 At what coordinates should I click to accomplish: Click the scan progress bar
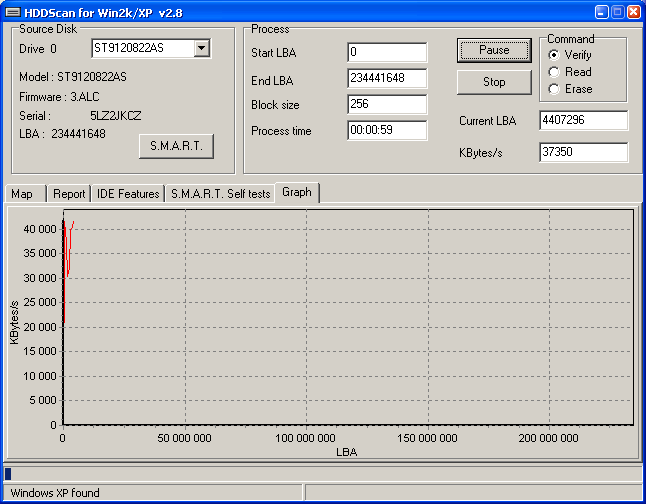click(322, 474)
